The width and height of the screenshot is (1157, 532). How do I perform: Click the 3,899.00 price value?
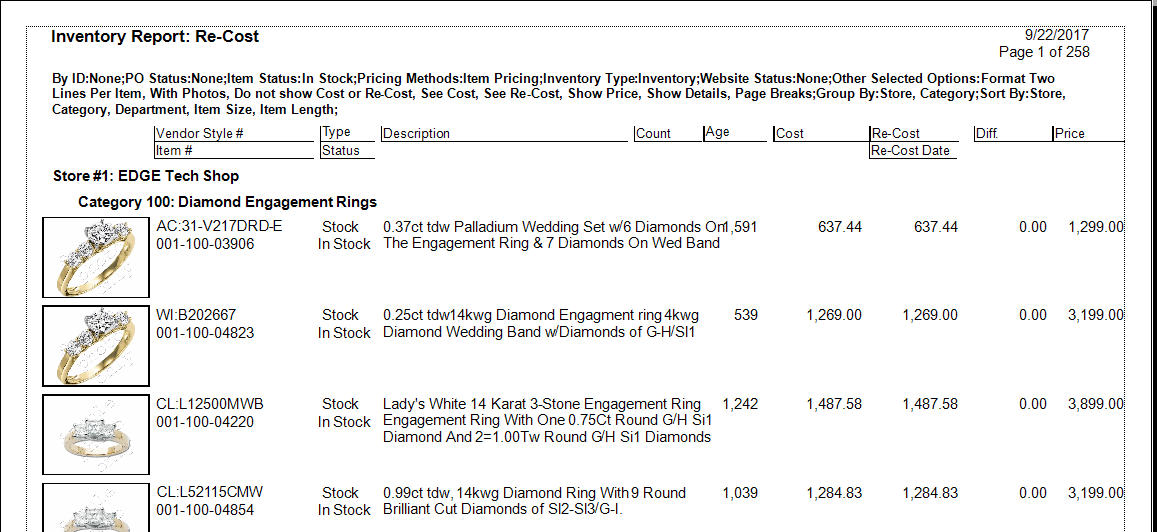click(1095, 404)
